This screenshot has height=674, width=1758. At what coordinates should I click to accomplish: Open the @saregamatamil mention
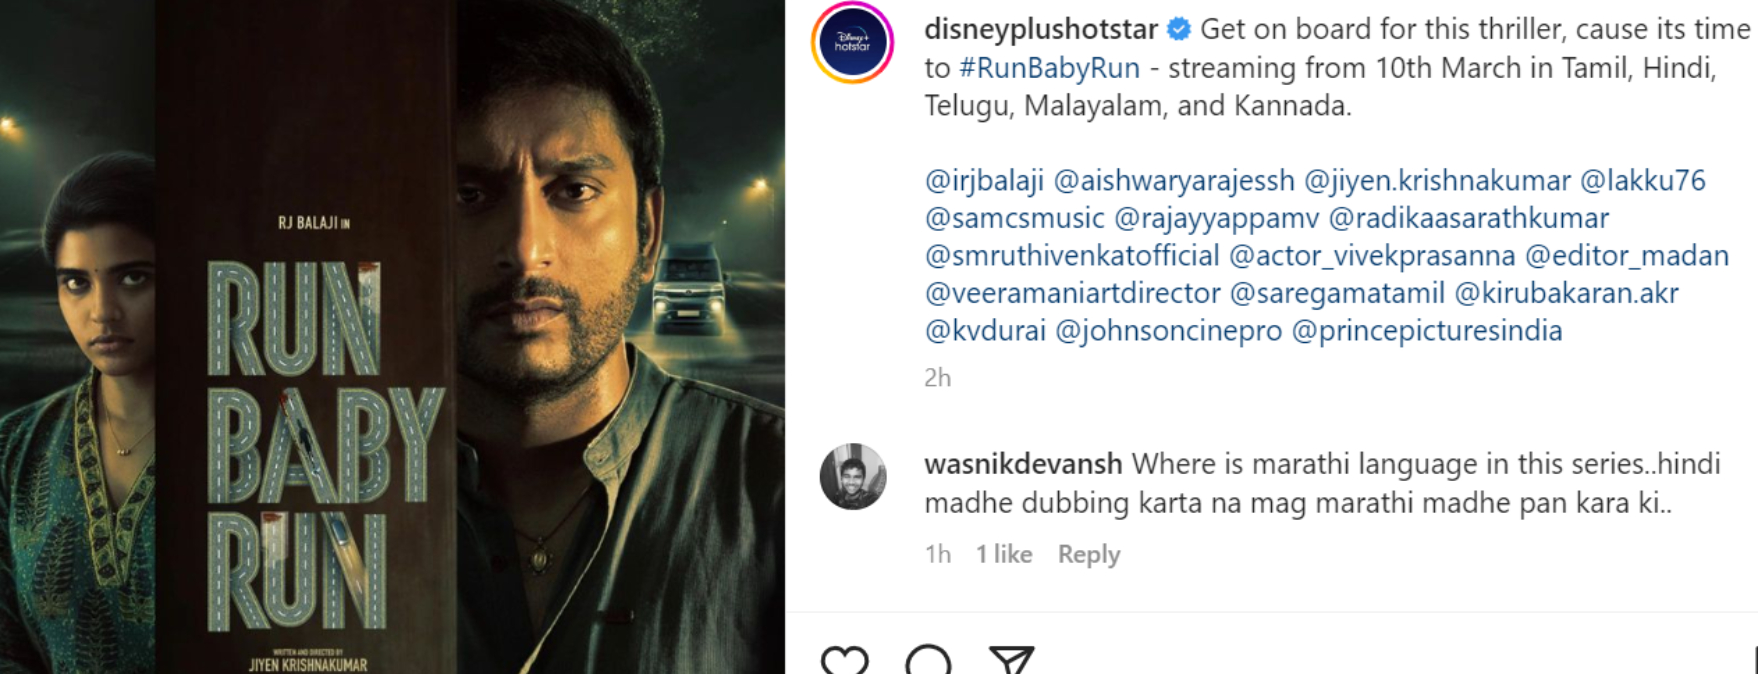click(1336, 293)
